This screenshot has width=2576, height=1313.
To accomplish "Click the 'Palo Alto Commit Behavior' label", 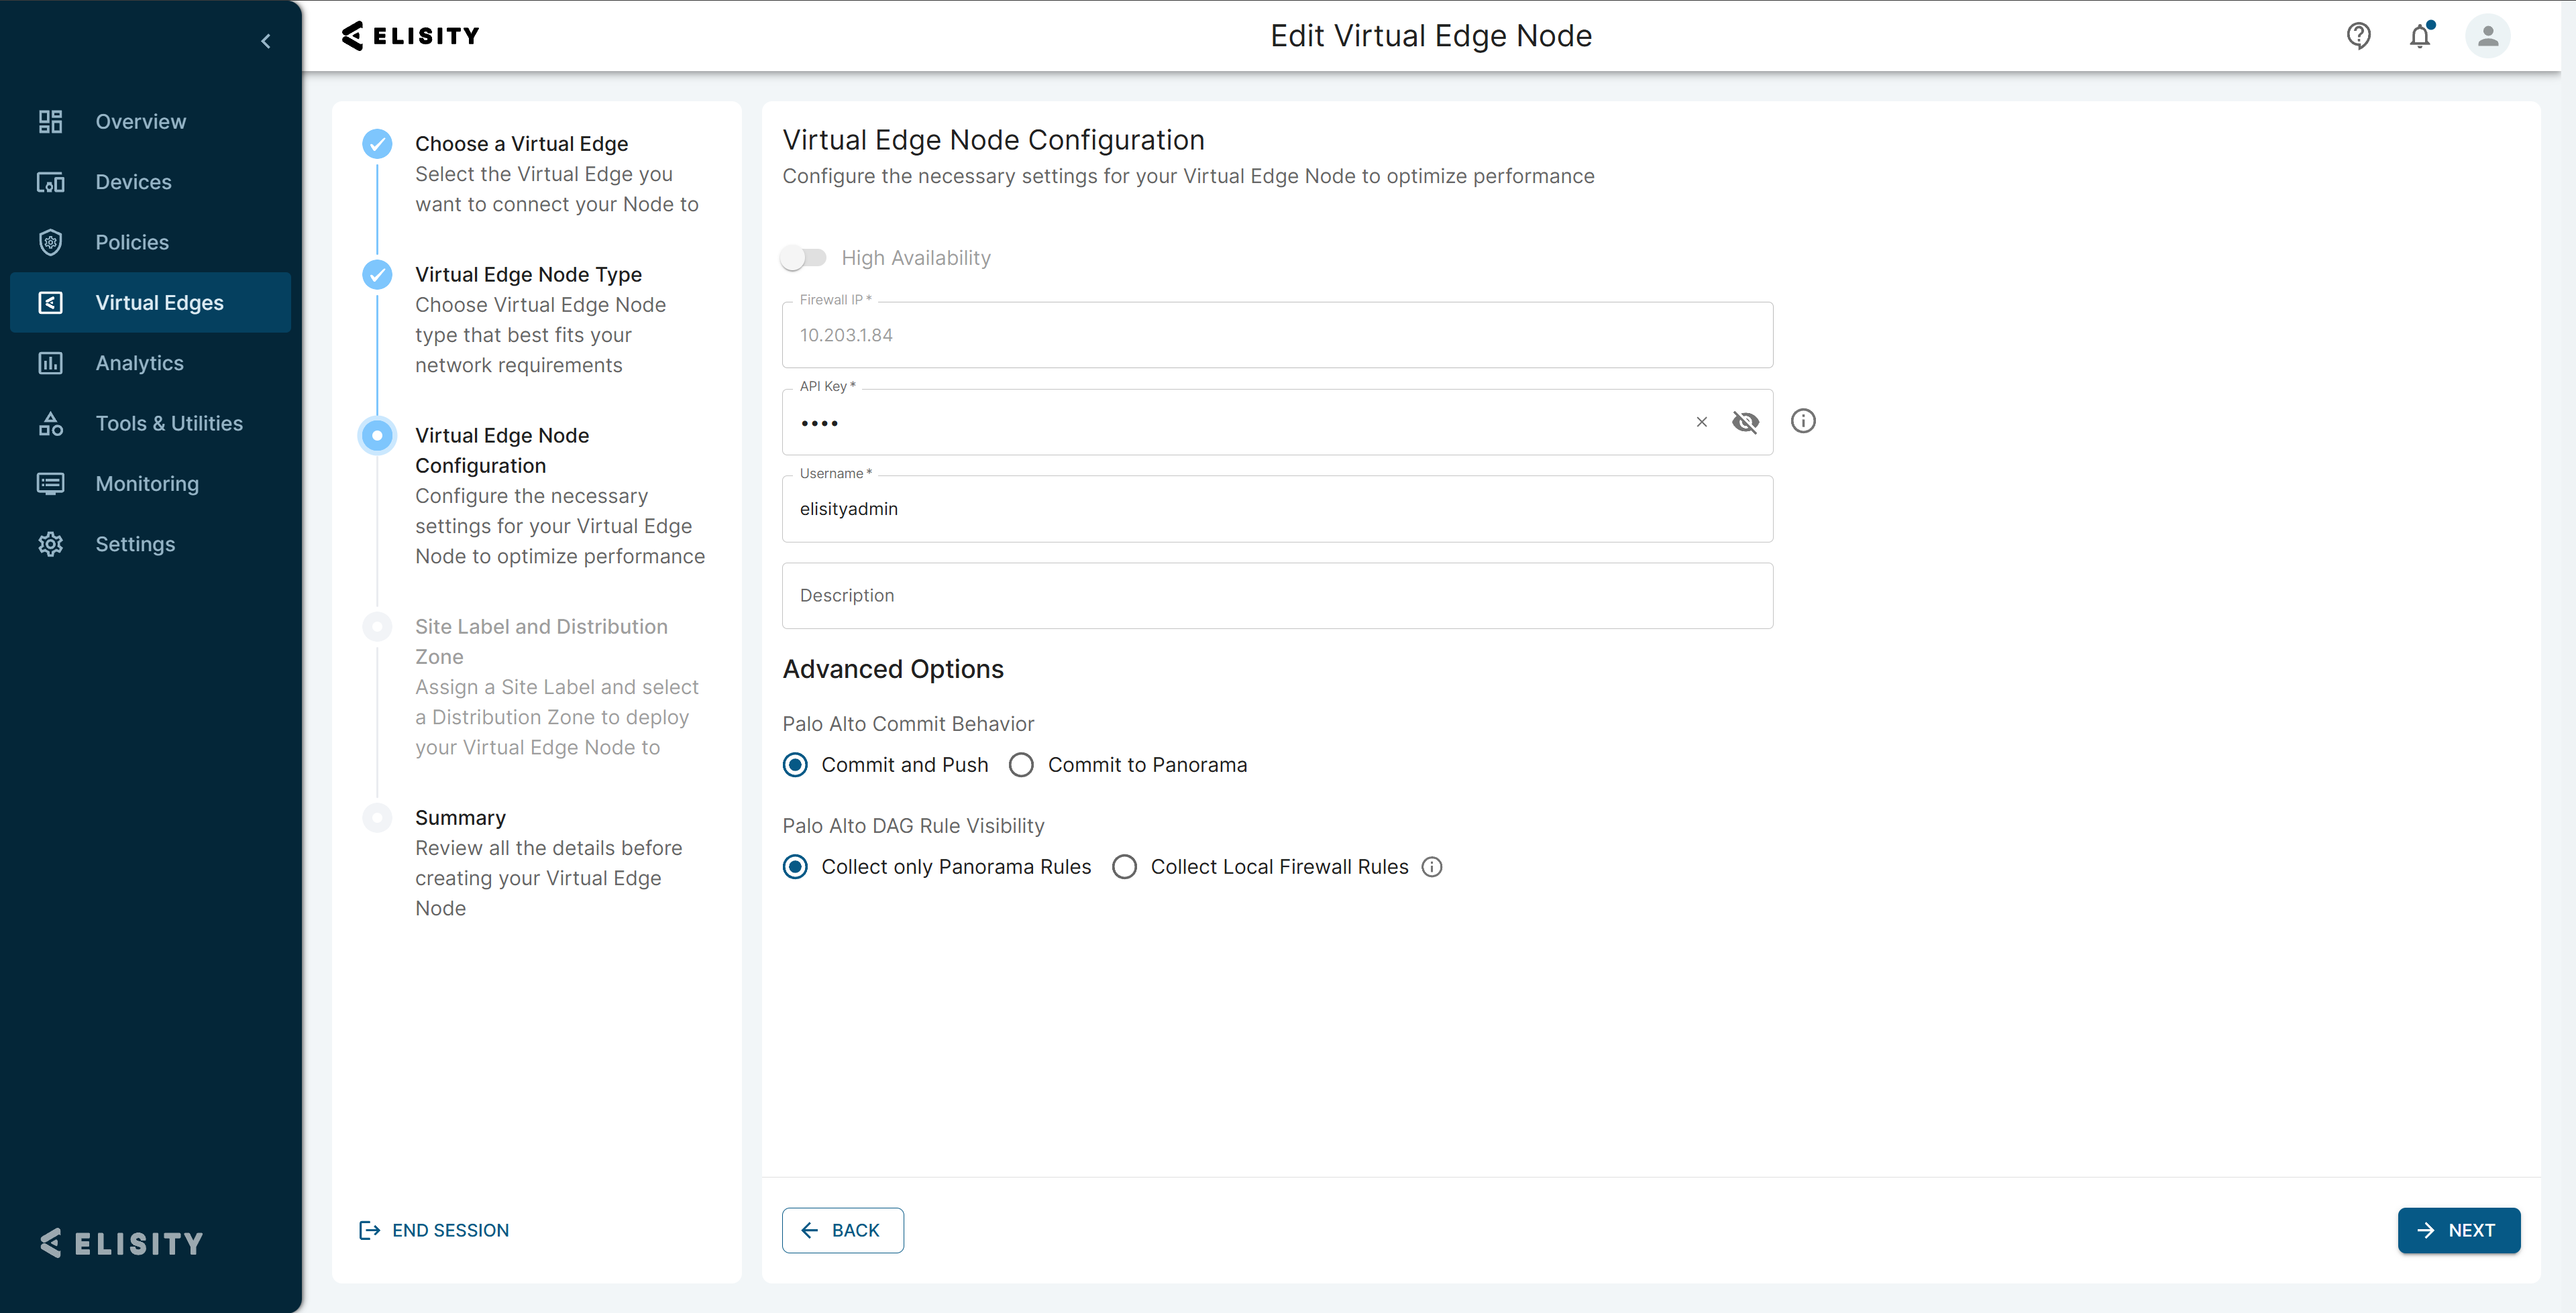I will (908, 724).
